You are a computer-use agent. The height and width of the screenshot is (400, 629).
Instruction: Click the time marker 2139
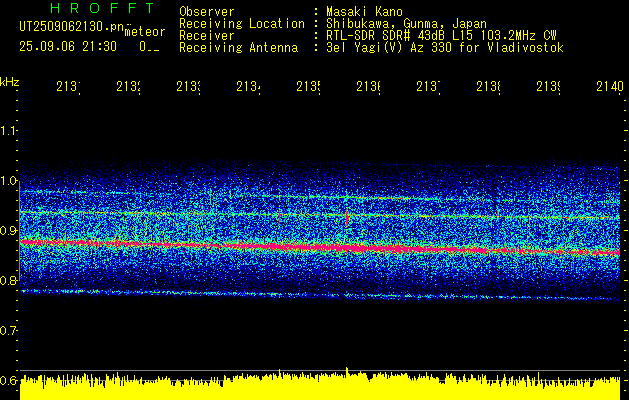click(x=548, y=86)
